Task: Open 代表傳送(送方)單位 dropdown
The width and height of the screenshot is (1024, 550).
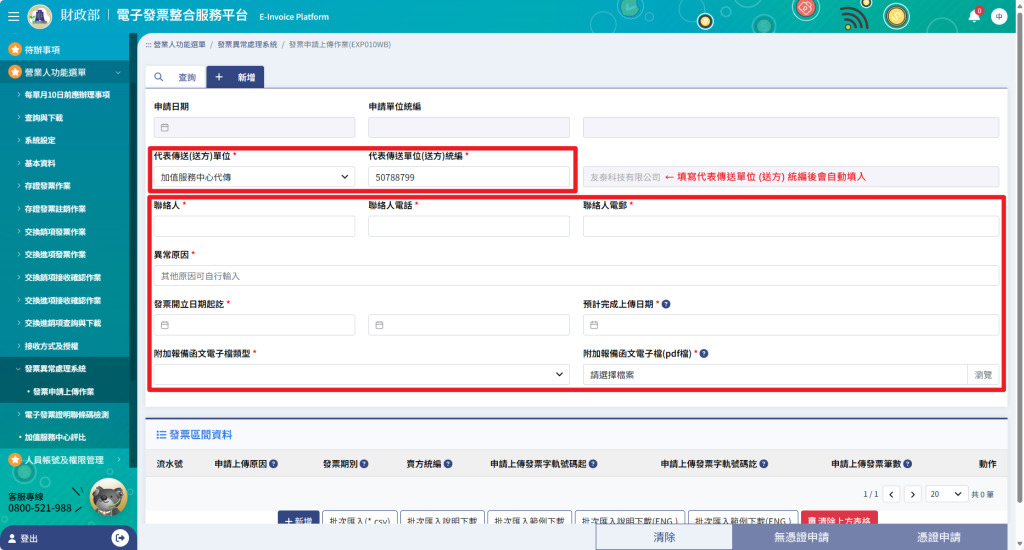Action: pos(254,177)
